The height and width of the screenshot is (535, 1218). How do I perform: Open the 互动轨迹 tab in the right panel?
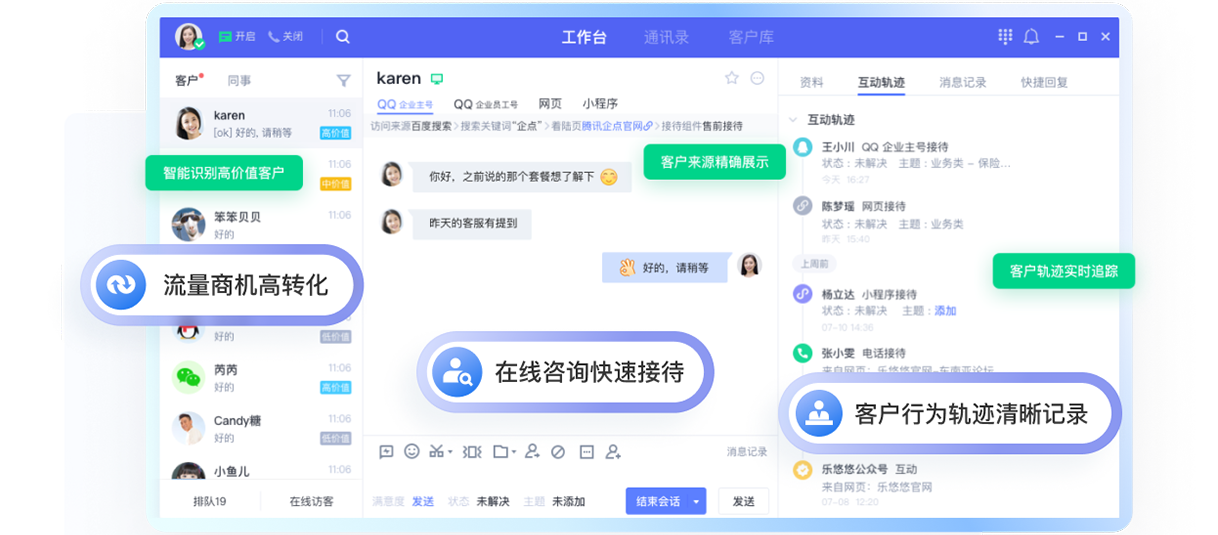point(881,83)
